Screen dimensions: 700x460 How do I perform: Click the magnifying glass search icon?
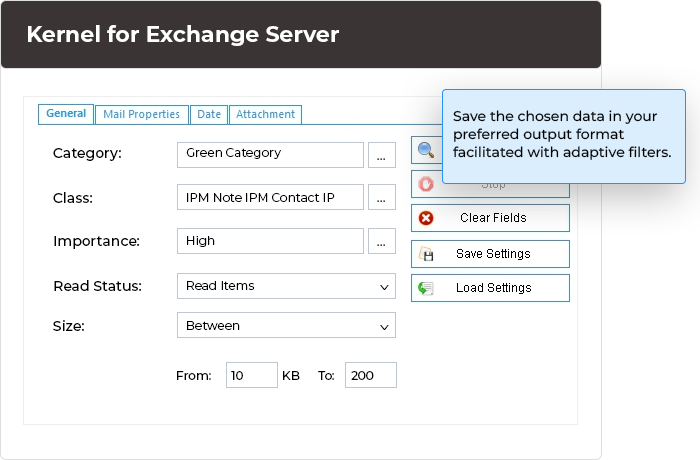click(x=426, y=150)
